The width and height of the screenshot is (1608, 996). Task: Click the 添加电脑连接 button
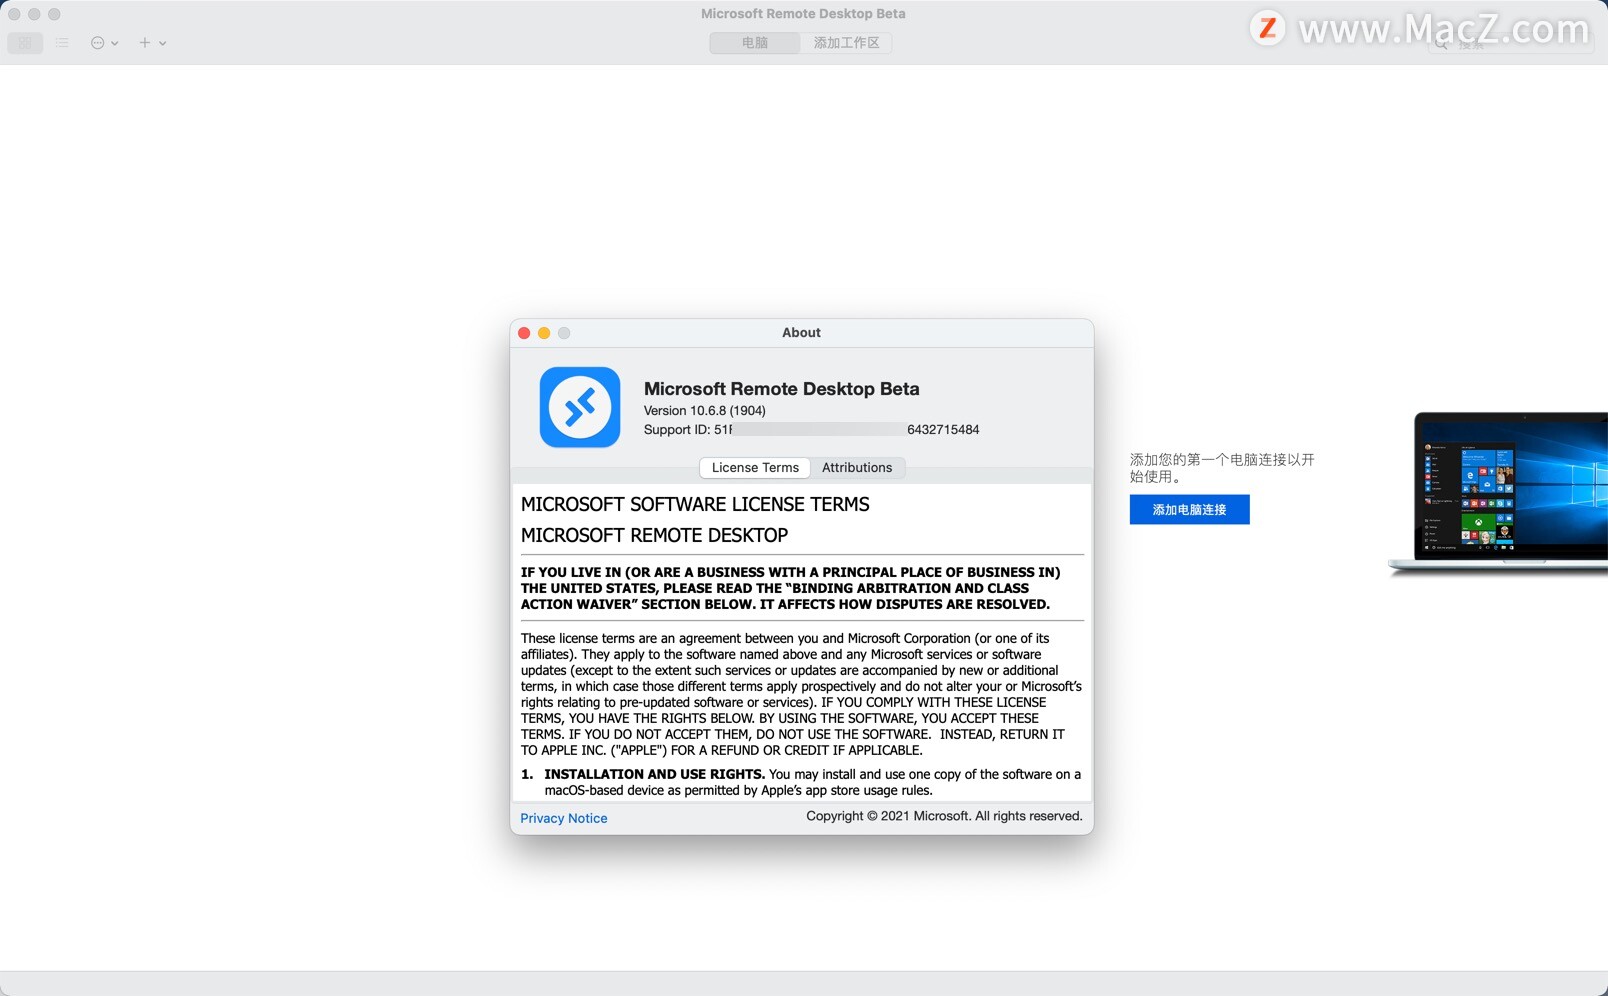pyautogui.click(x=1189, y=510)
